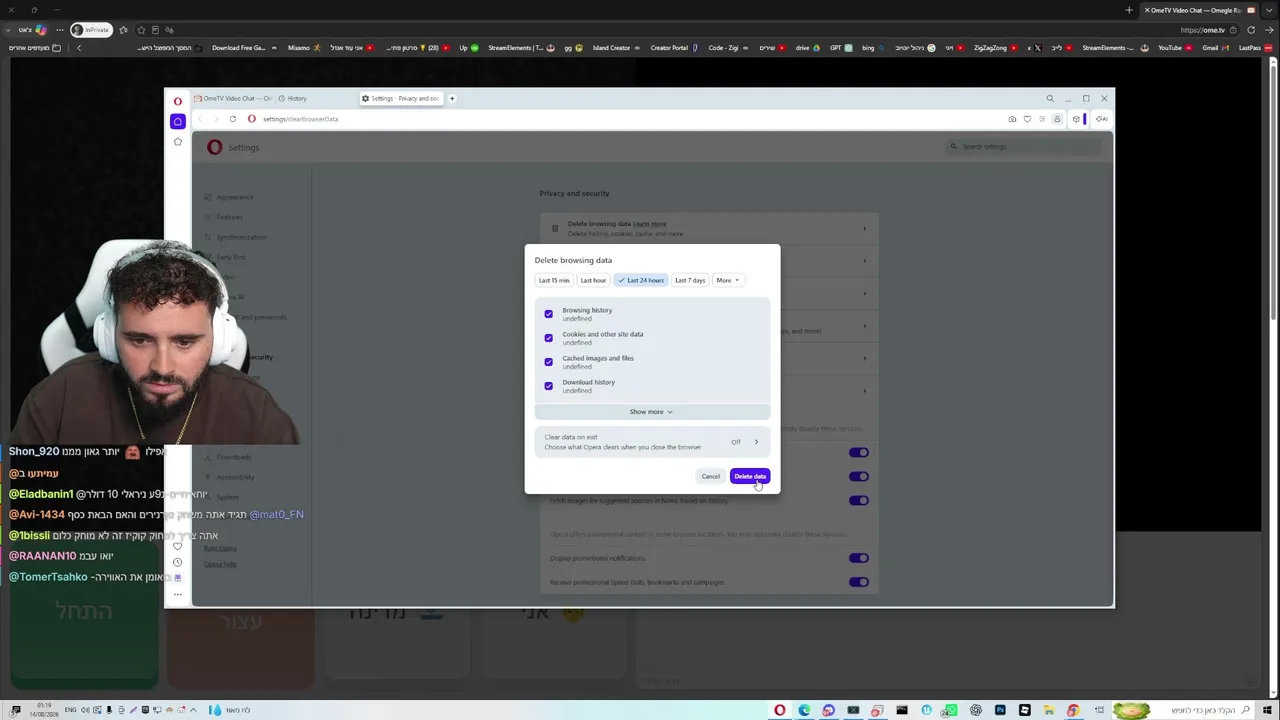Open the Mixamo bookmark in Edge
This screenshot has width=1280, height=720.
click(x=304, y=48)
